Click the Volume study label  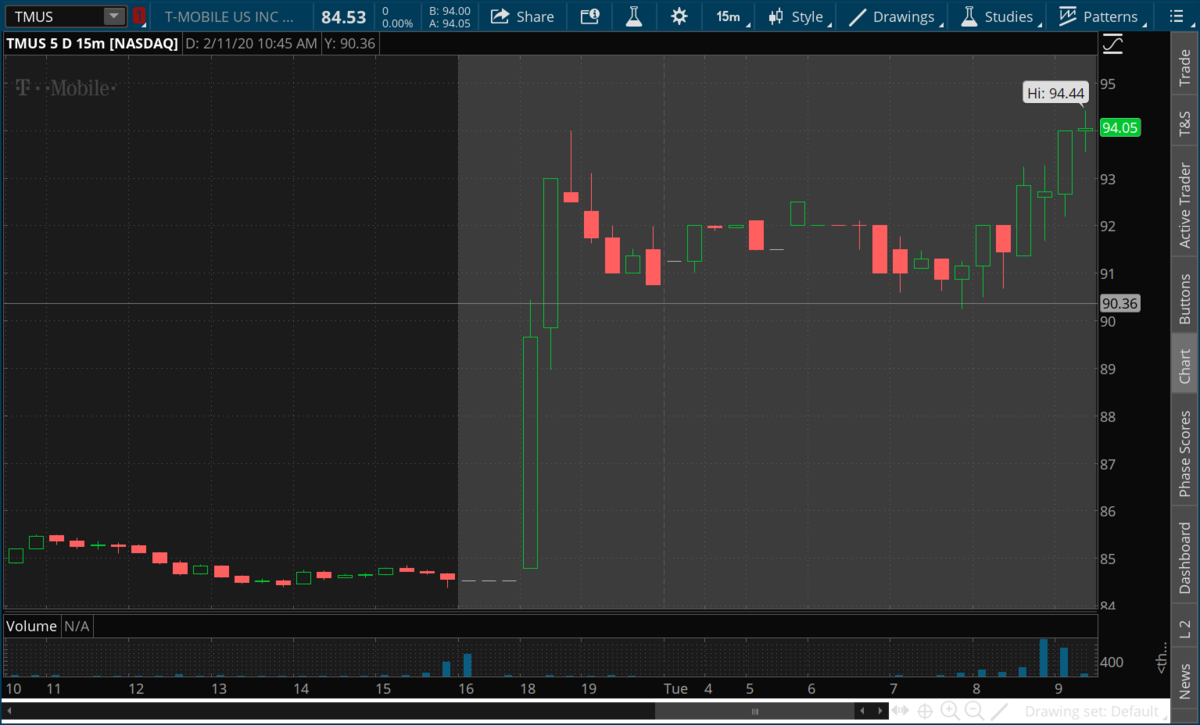pos(32,626)
